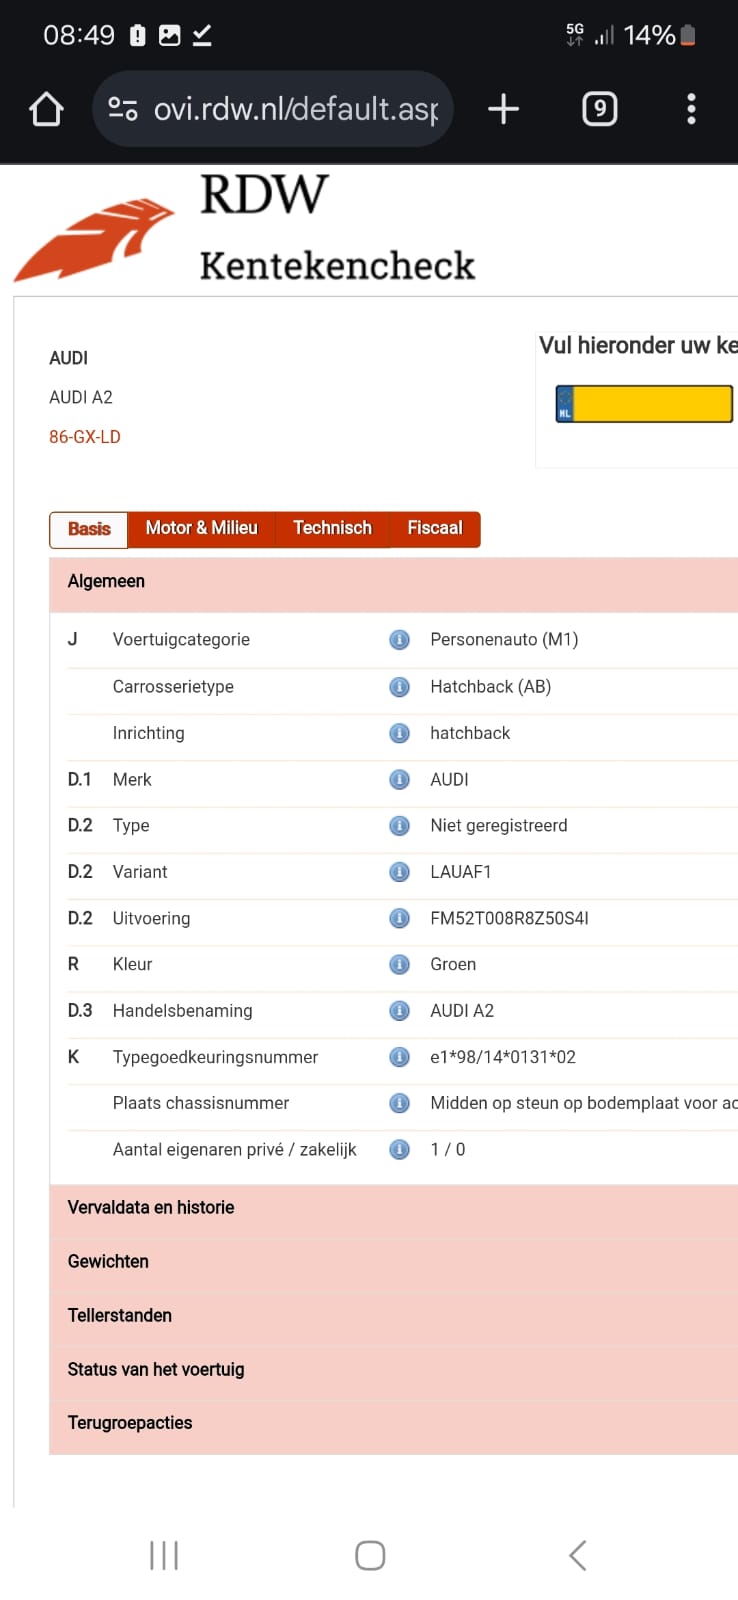Click info icon for Carrosserietype

click(x=399, y=687)
